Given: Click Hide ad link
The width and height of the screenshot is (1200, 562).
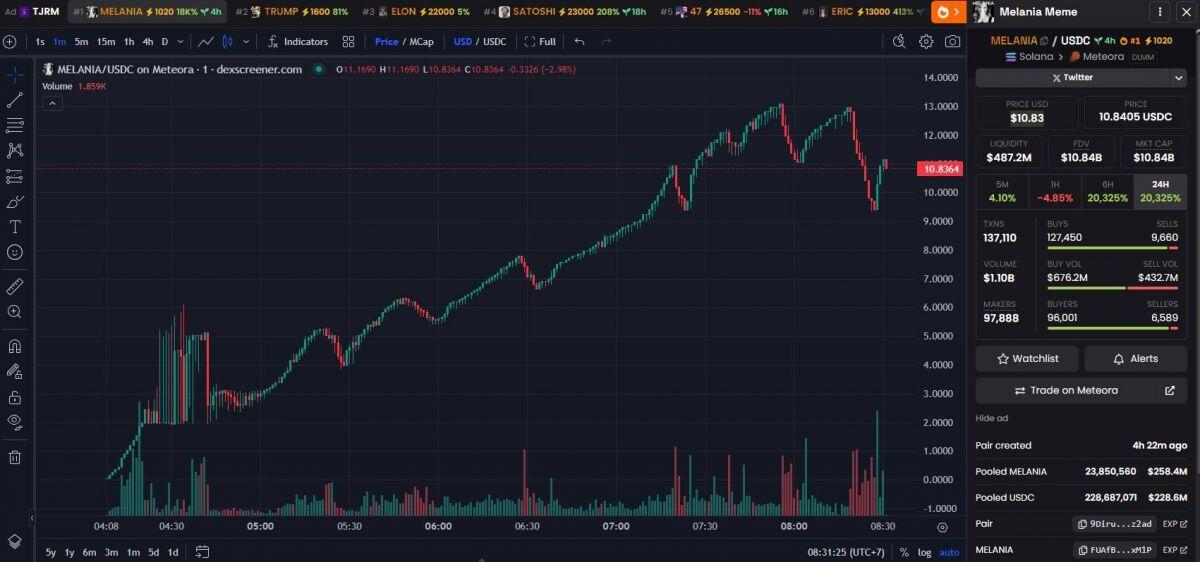Looking at the screenshot, I should pyautogui.click(x=992, y=418).
